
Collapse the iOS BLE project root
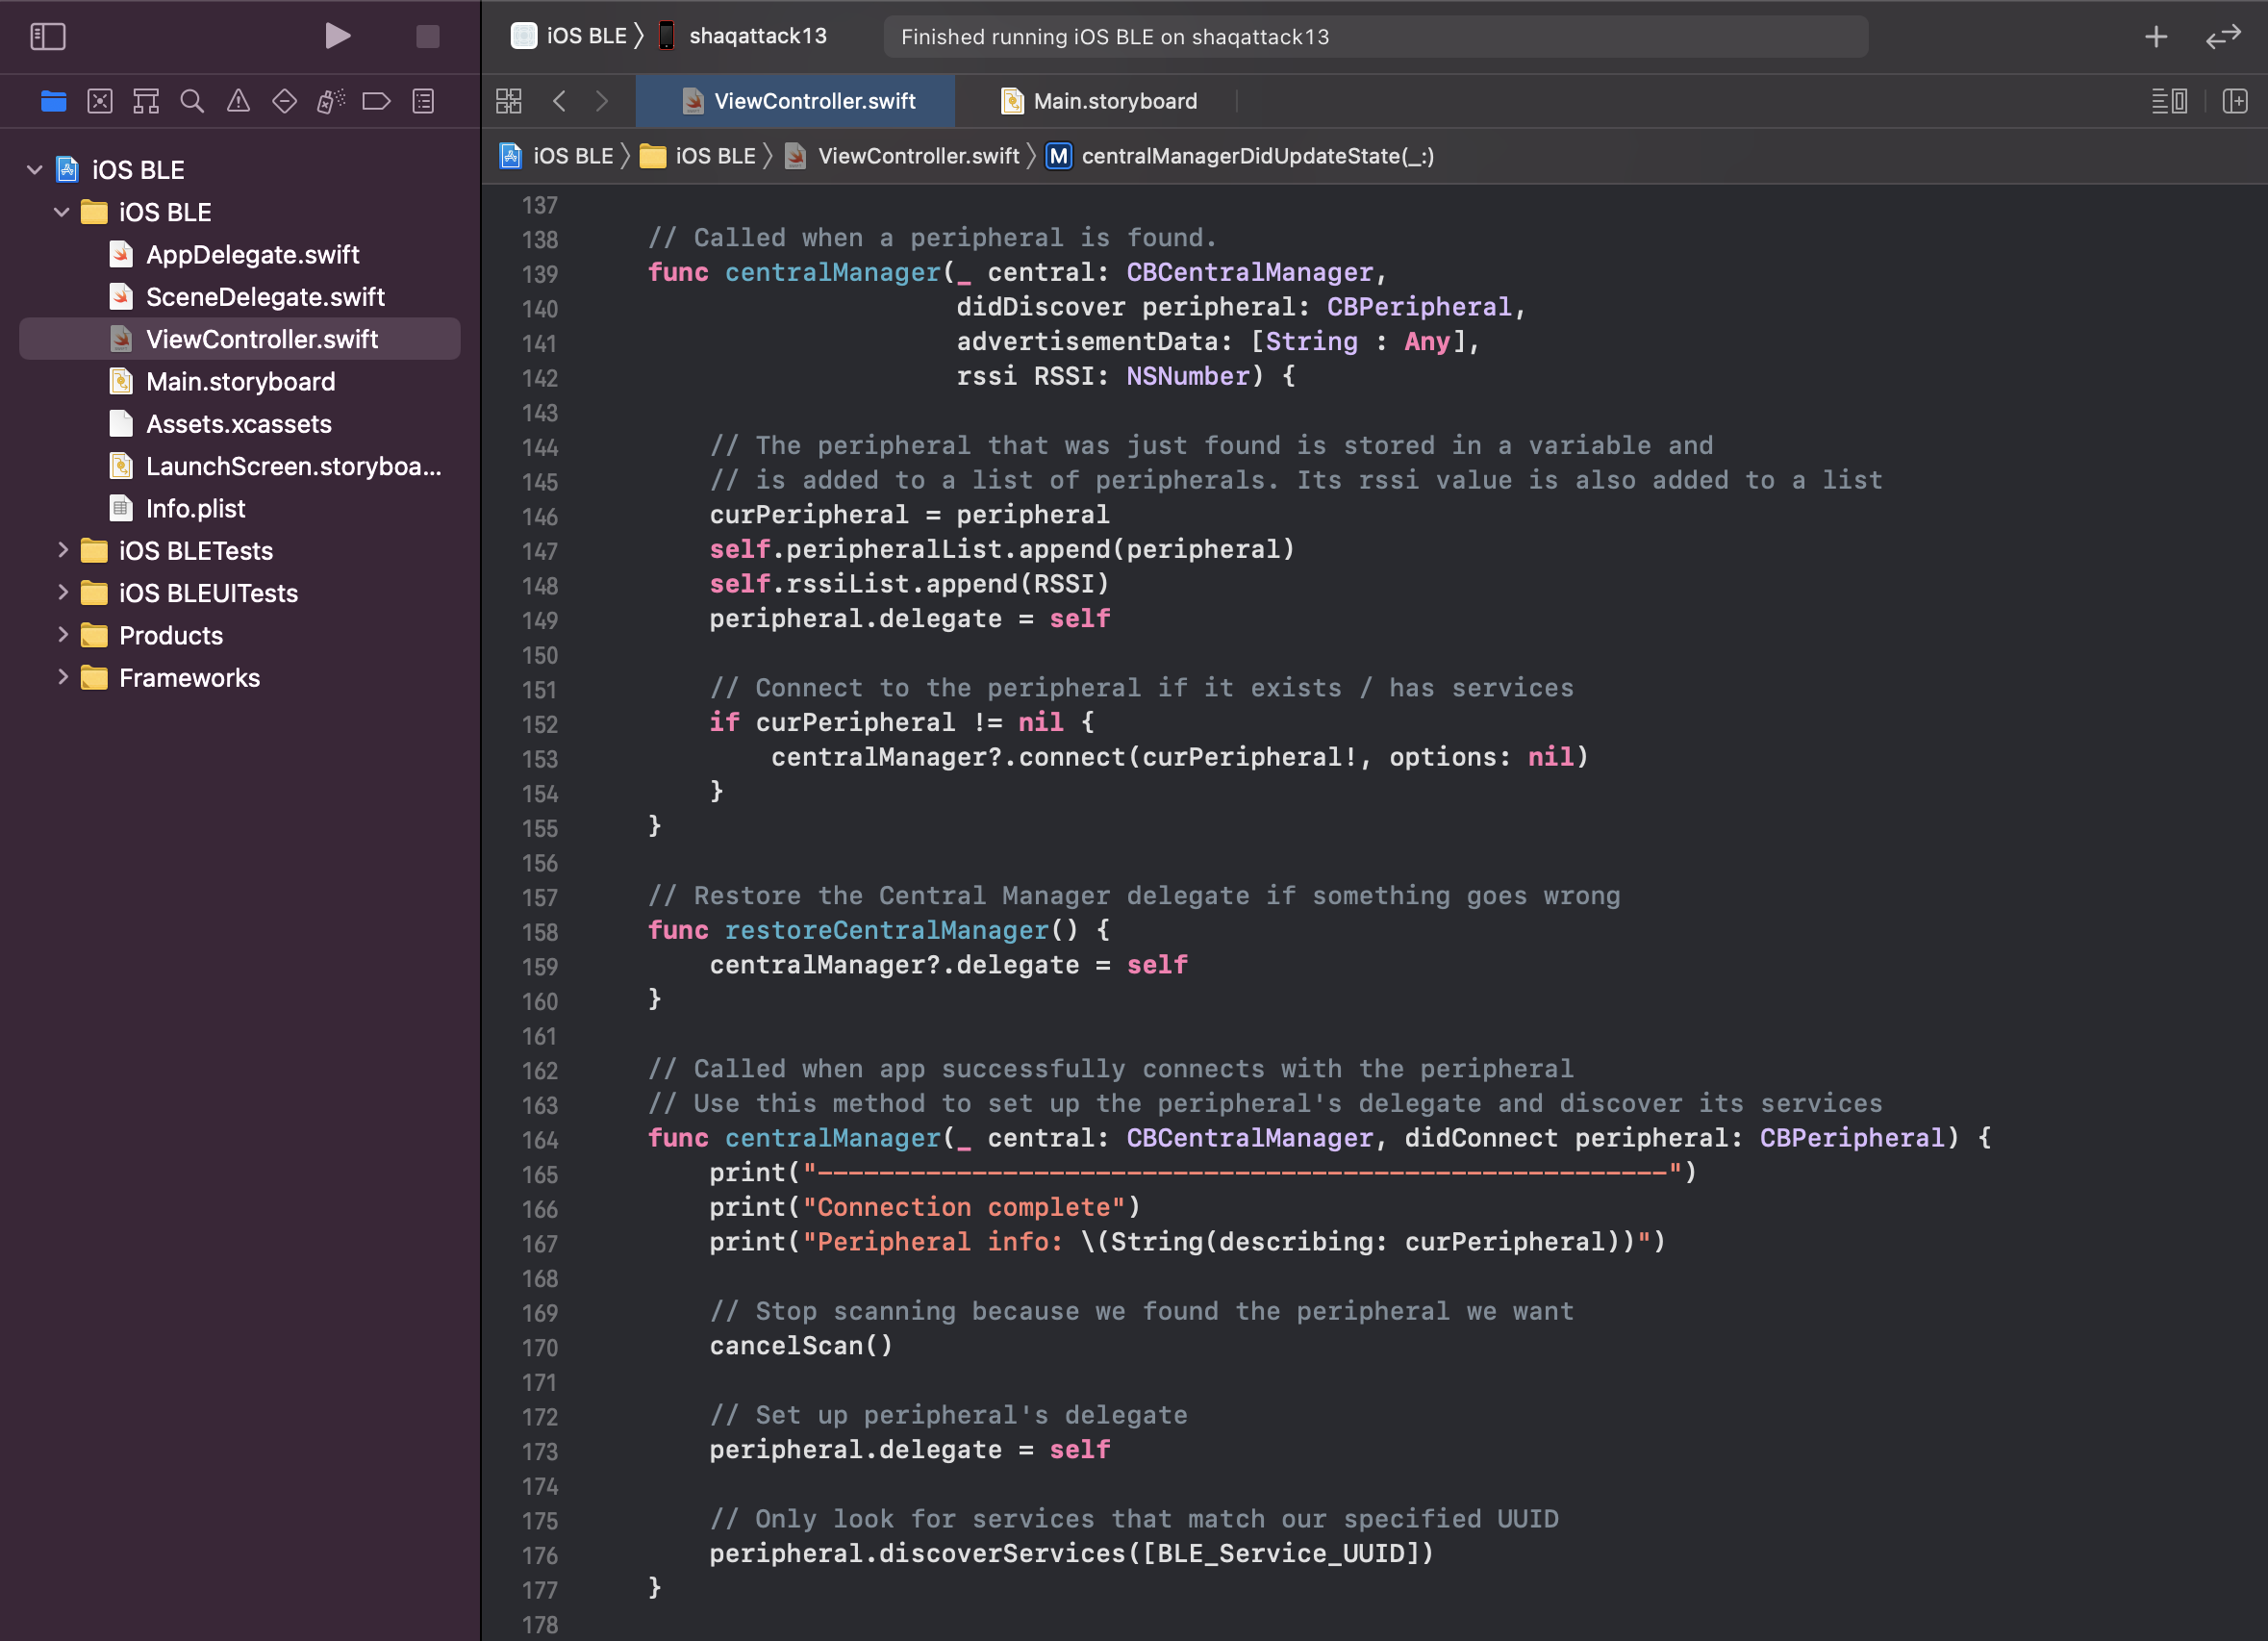35,170
